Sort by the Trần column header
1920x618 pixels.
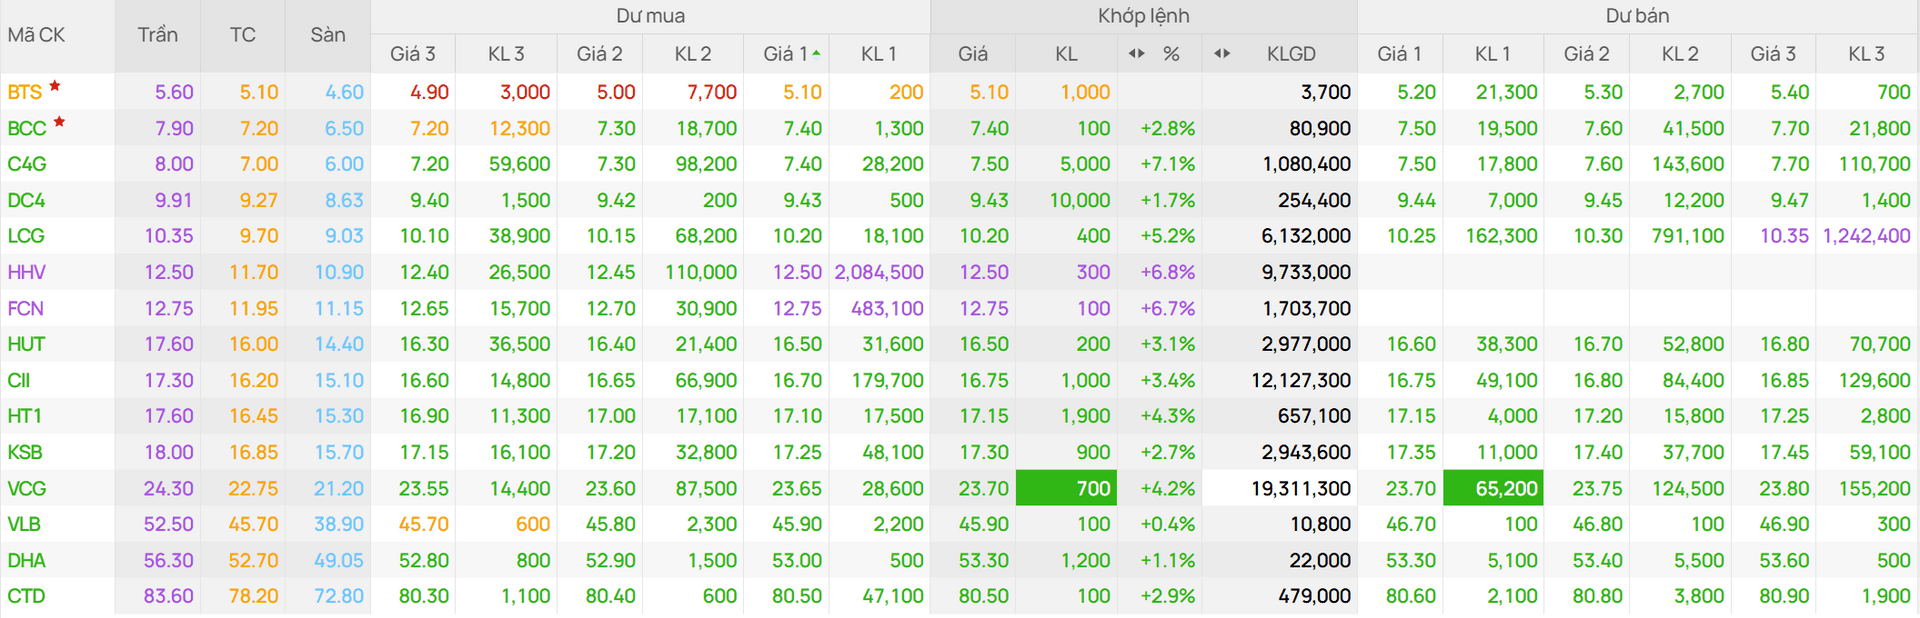pos(158,35)
